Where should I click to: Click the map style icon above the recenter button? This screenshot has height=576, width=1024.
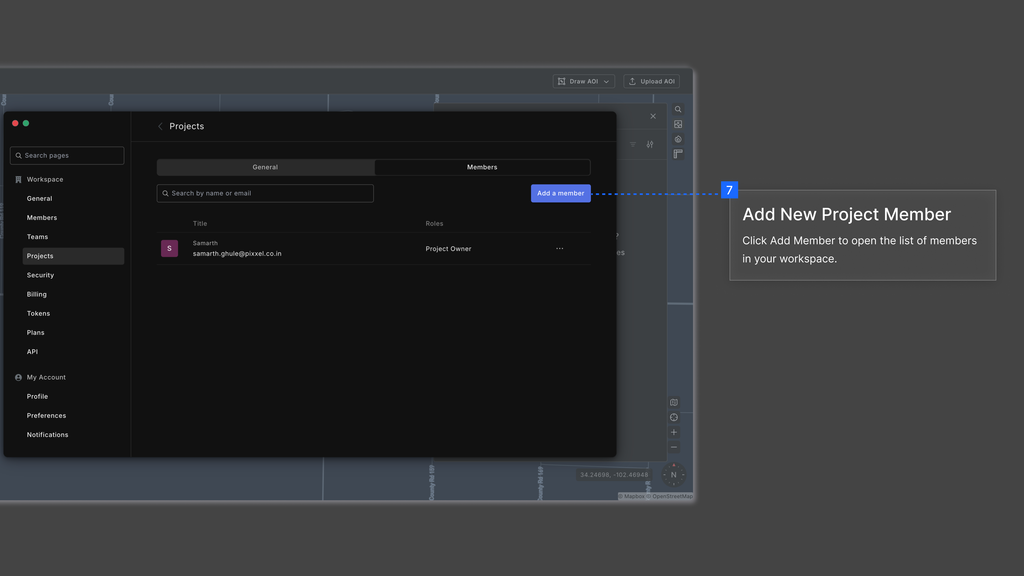pos(674,402)
